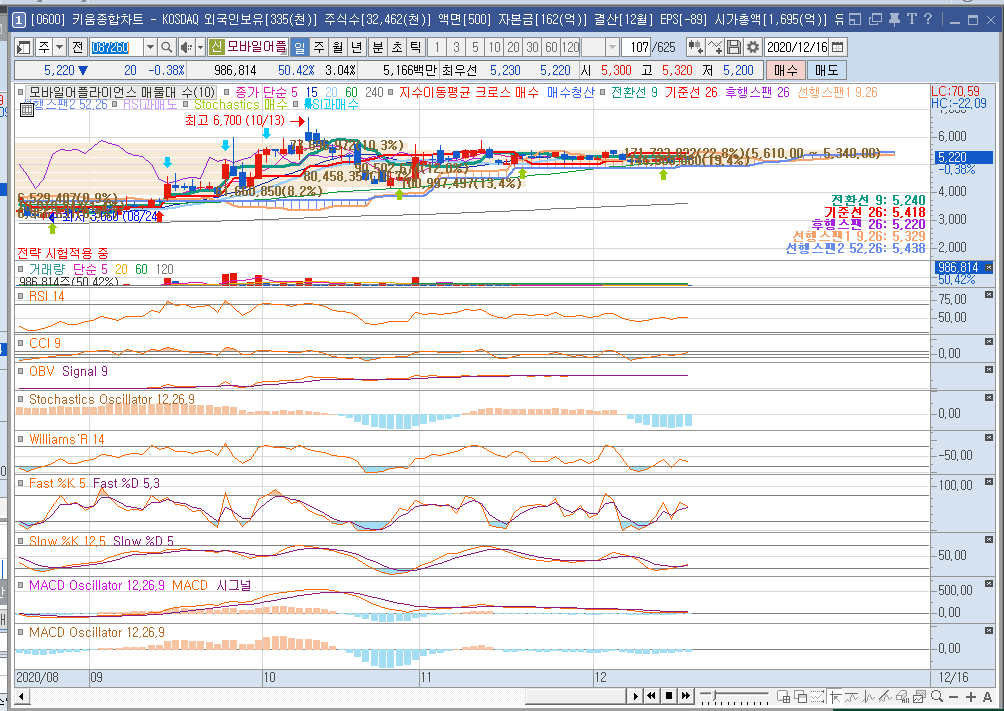Toggle the OBV Signal 9 indicator marker

tap(20, 372)
